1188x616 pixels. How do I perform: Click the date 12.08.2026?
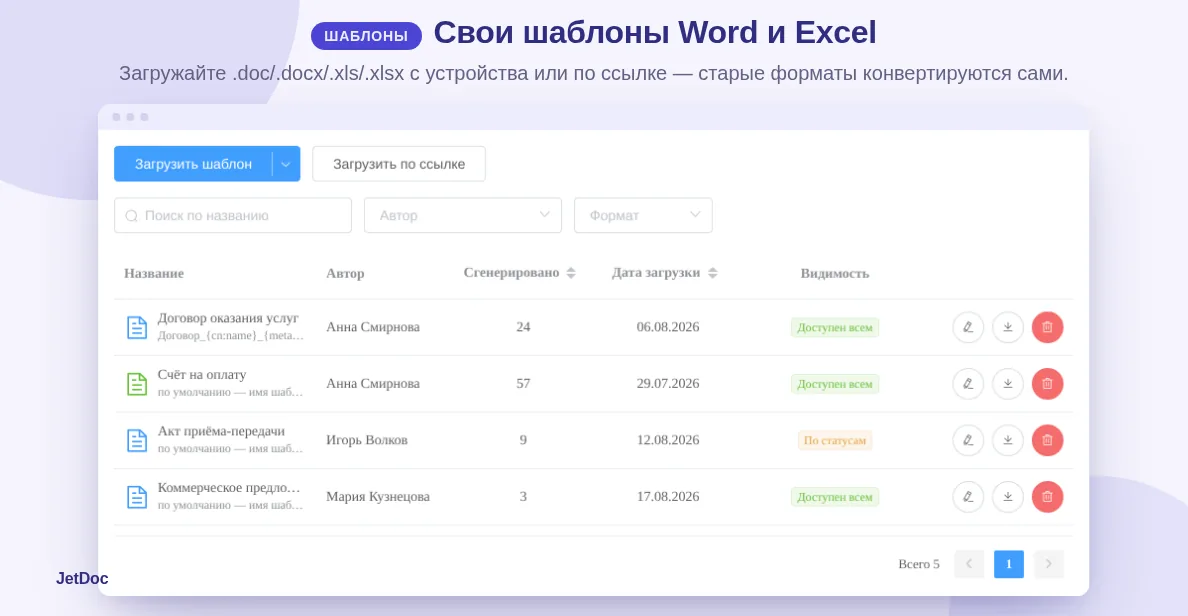click(x=667, y=440)
